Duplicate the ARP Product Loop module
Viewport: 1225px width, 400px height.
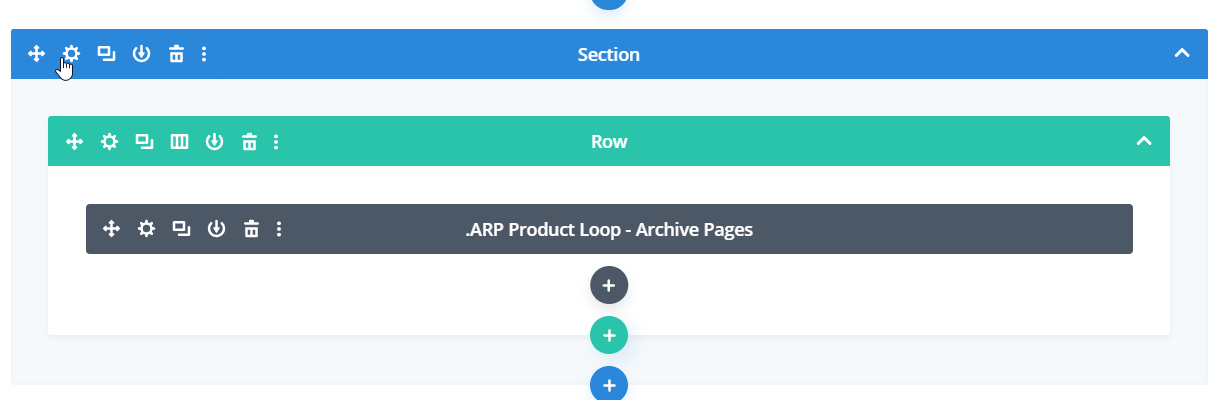tap(181, 229)
